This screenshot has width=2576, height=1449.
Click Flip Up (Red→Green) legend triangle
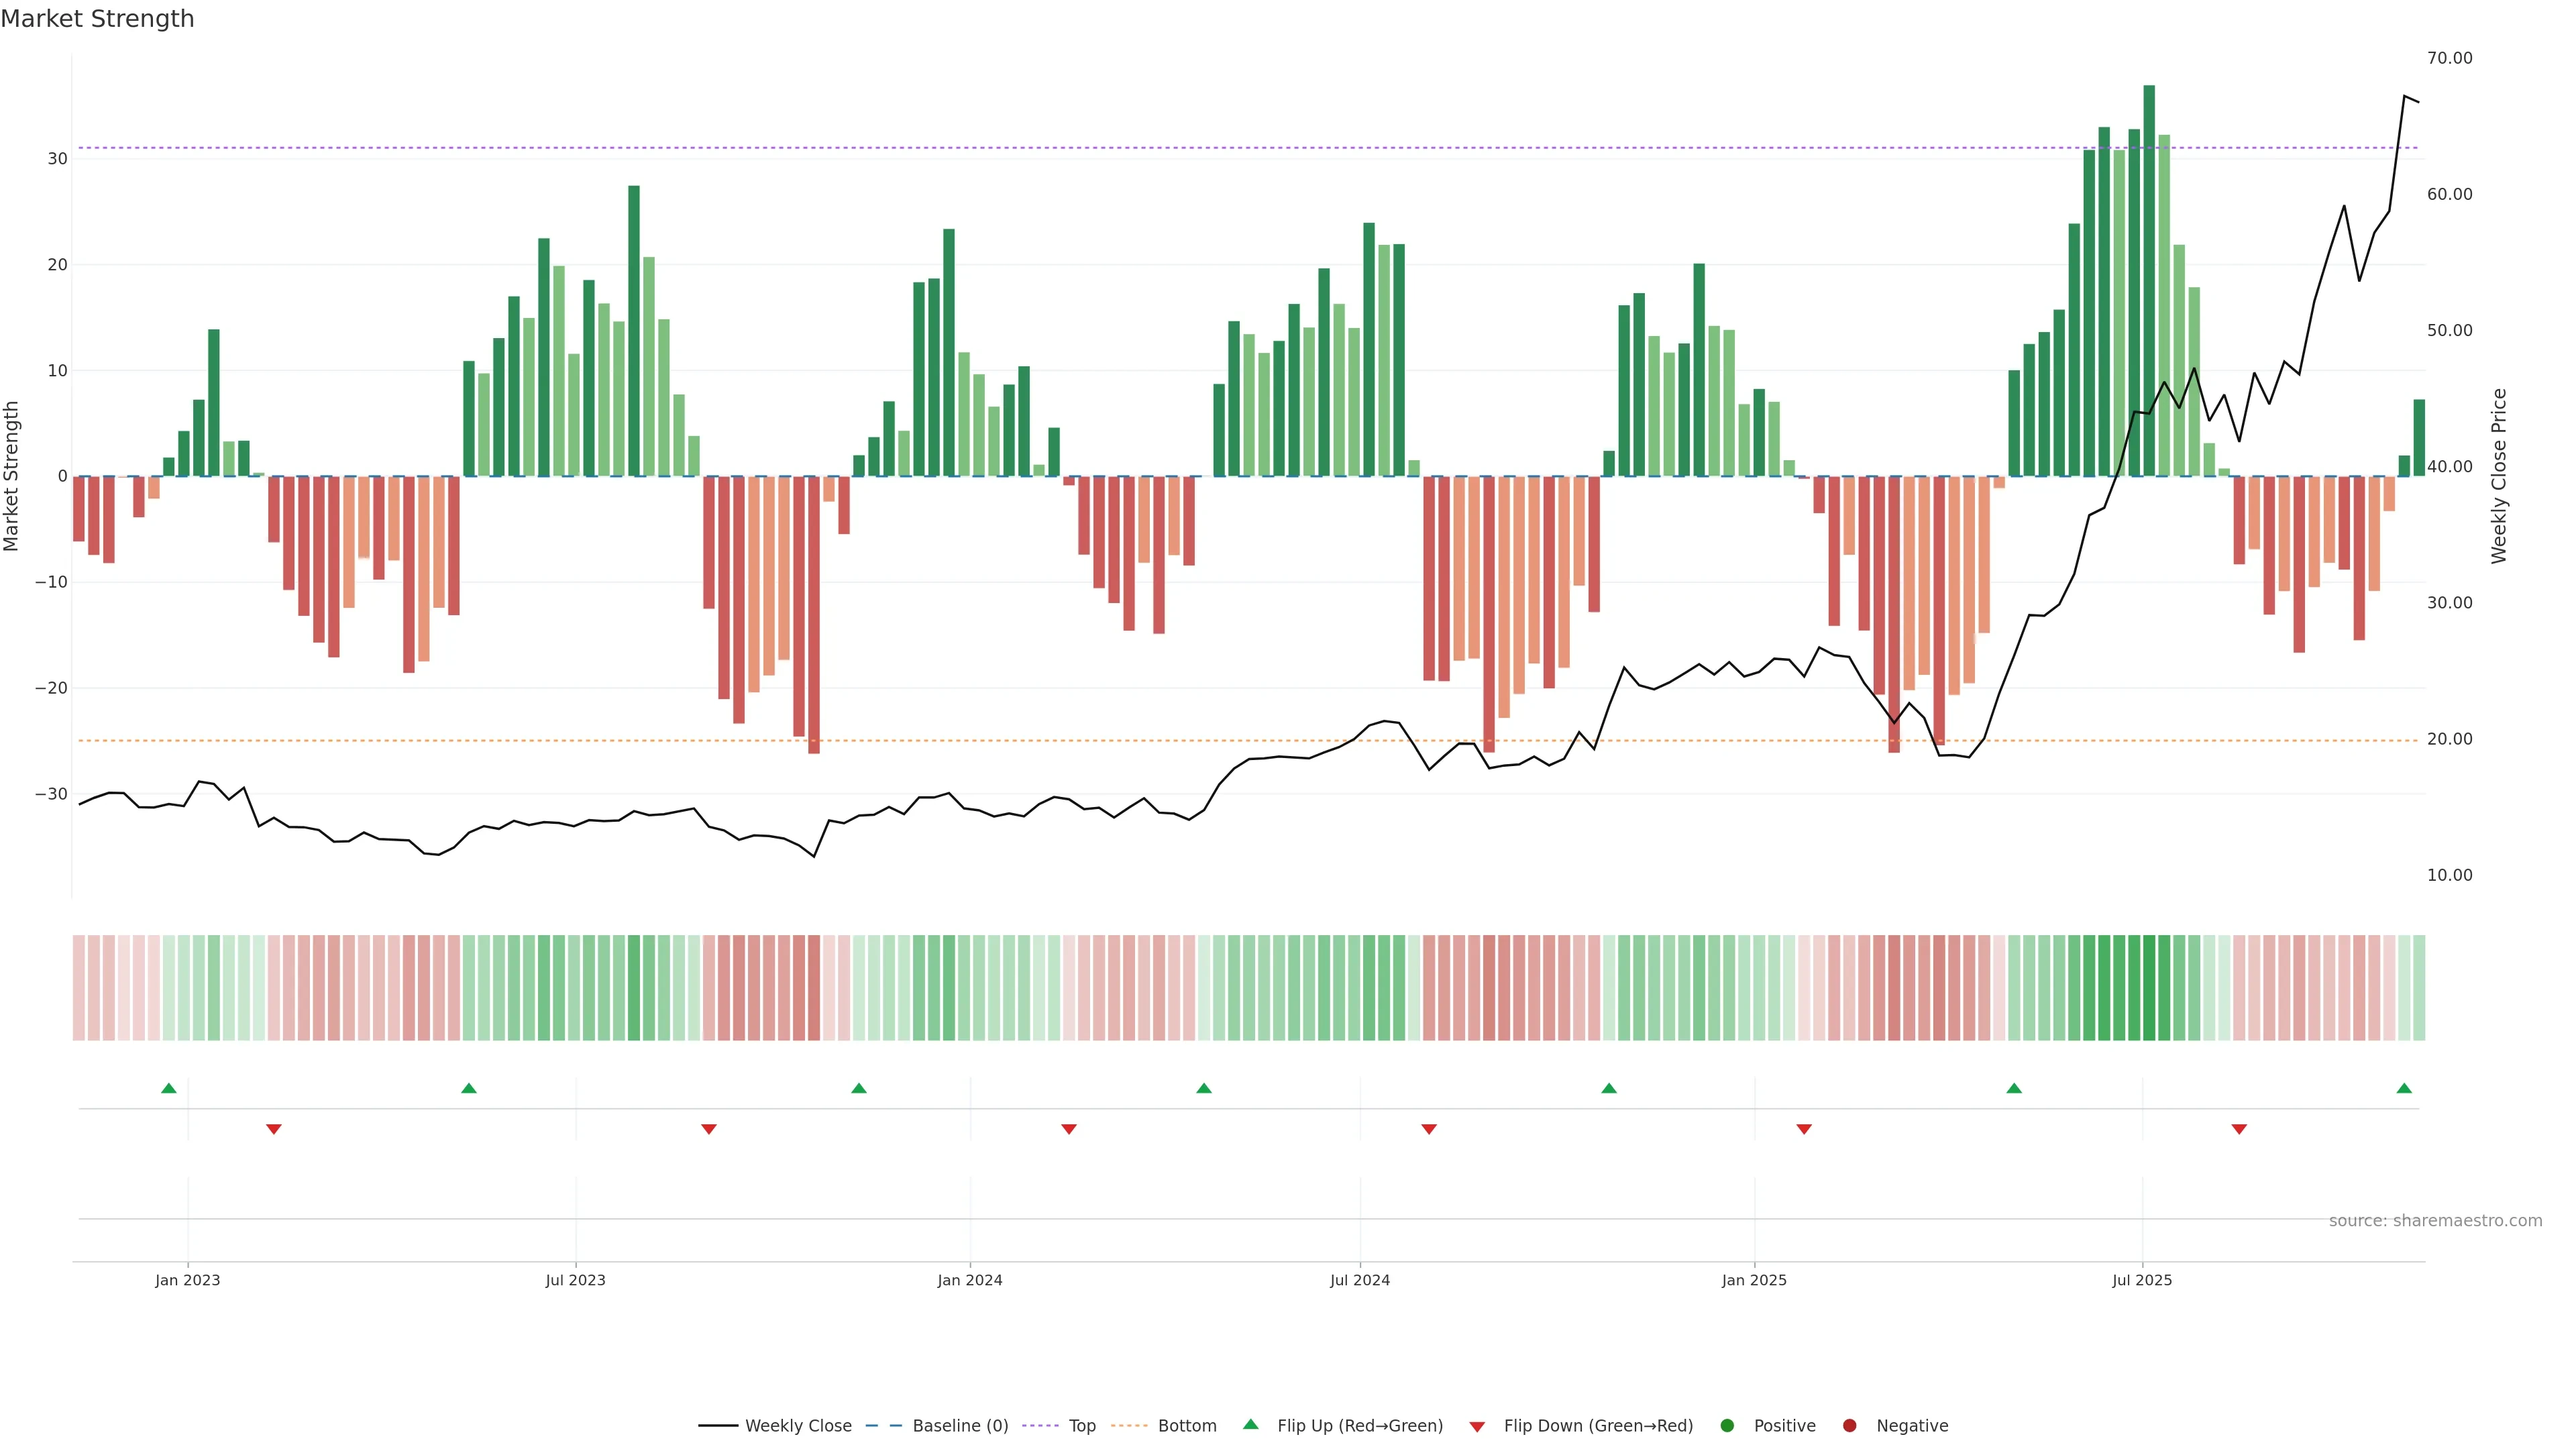(1250, 1424)
